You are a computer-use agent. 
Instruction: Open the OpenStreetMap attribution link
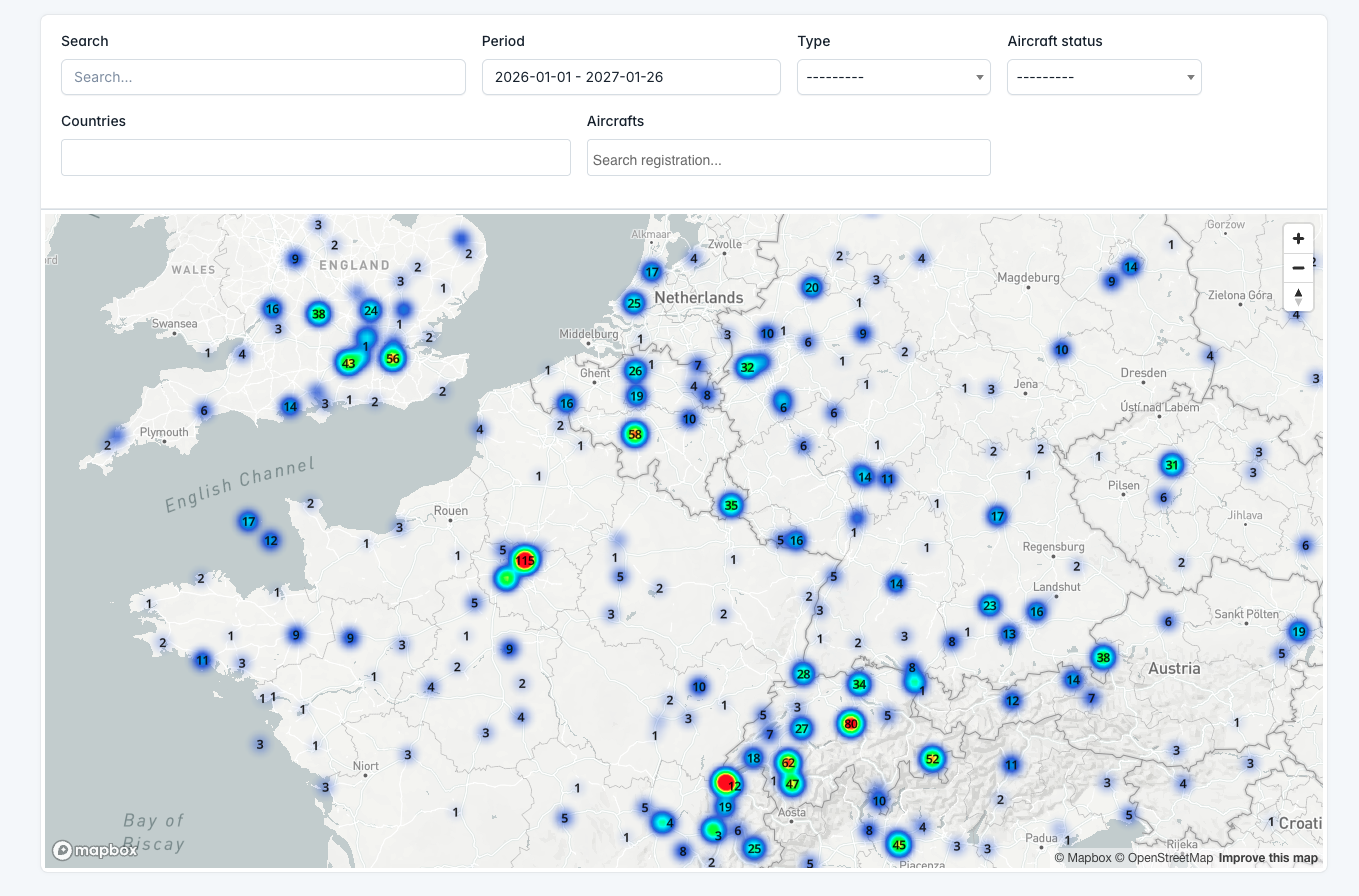pyautogui.click(x=1163, y=858)
